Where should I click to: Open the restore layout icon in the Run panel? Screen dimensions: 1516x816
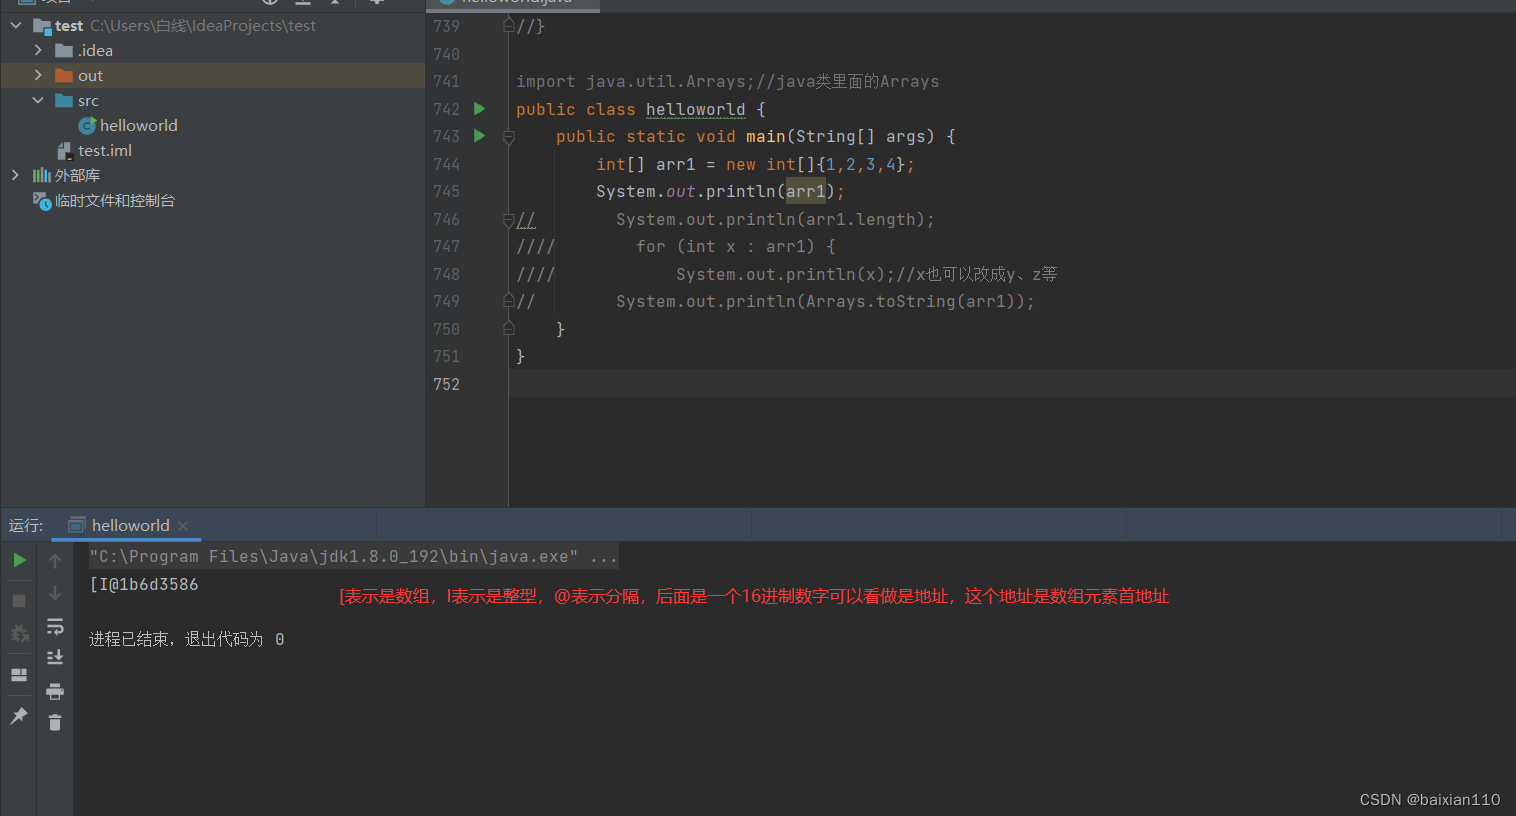click(19, 675)
